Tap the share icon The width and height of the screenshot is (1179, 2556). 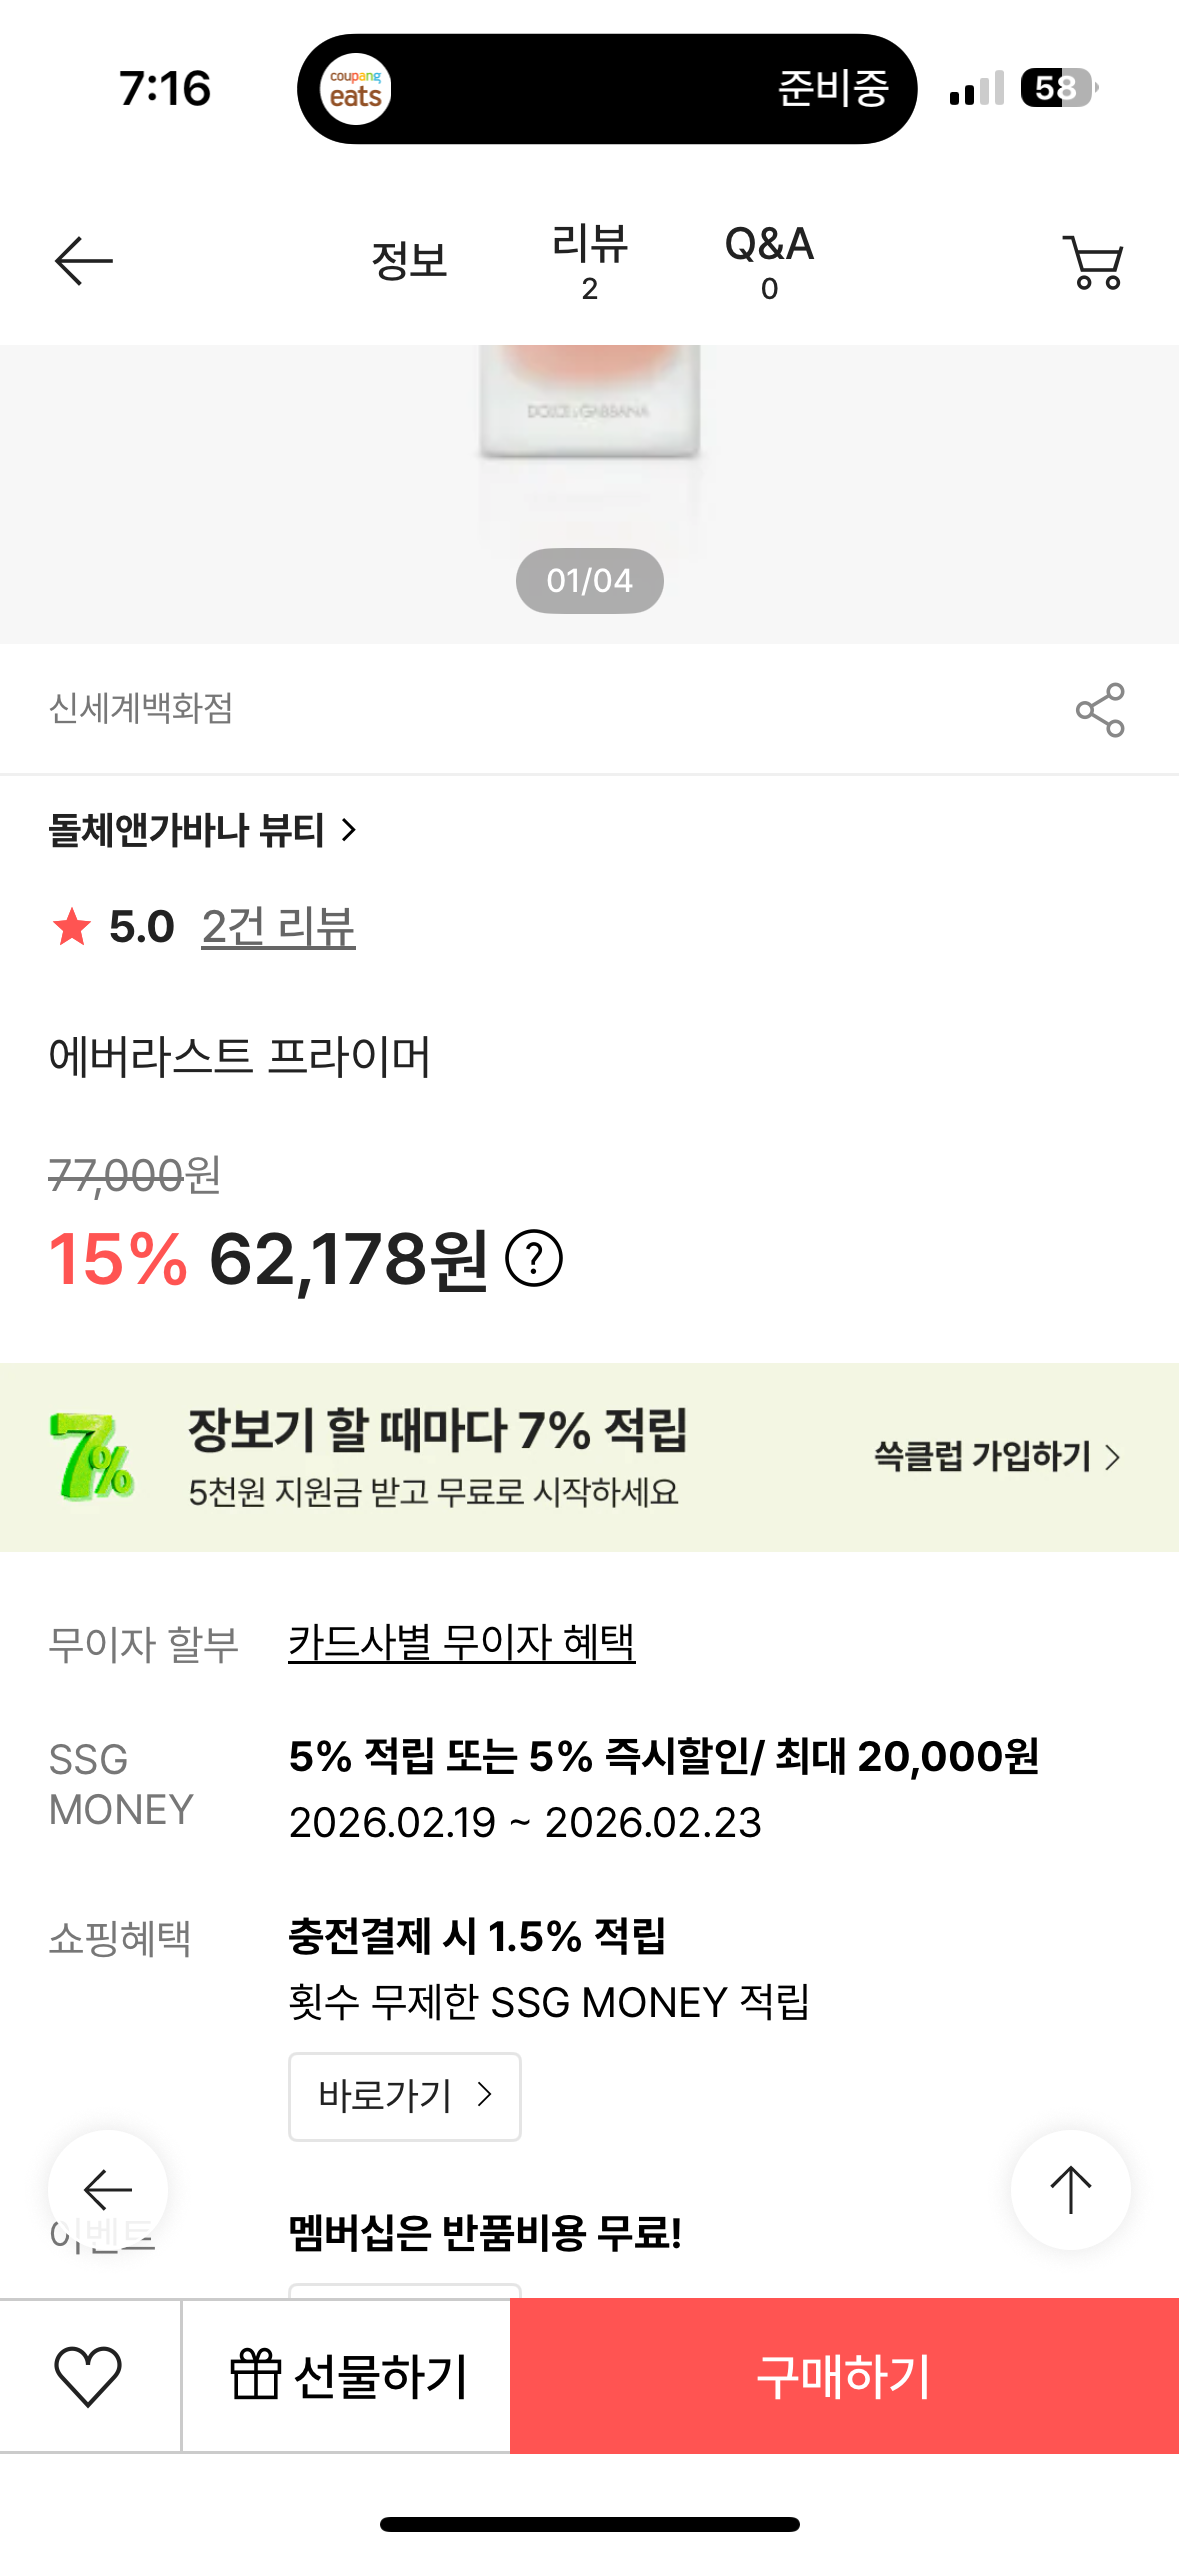1099,710
